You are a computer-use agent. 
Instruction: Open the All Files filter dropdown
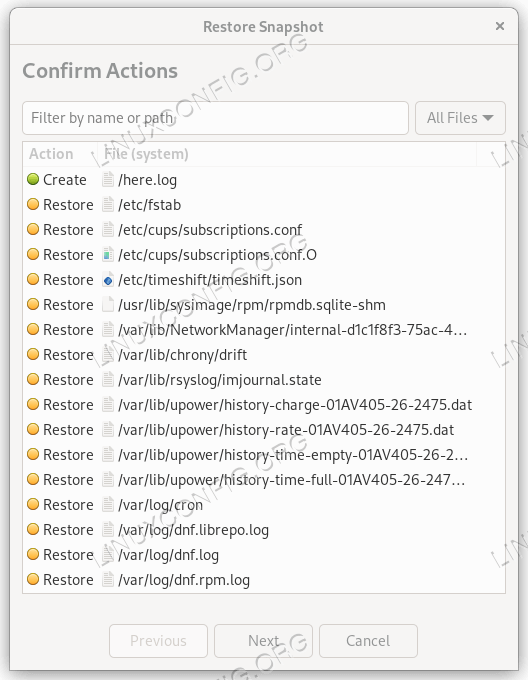(460, 118)
